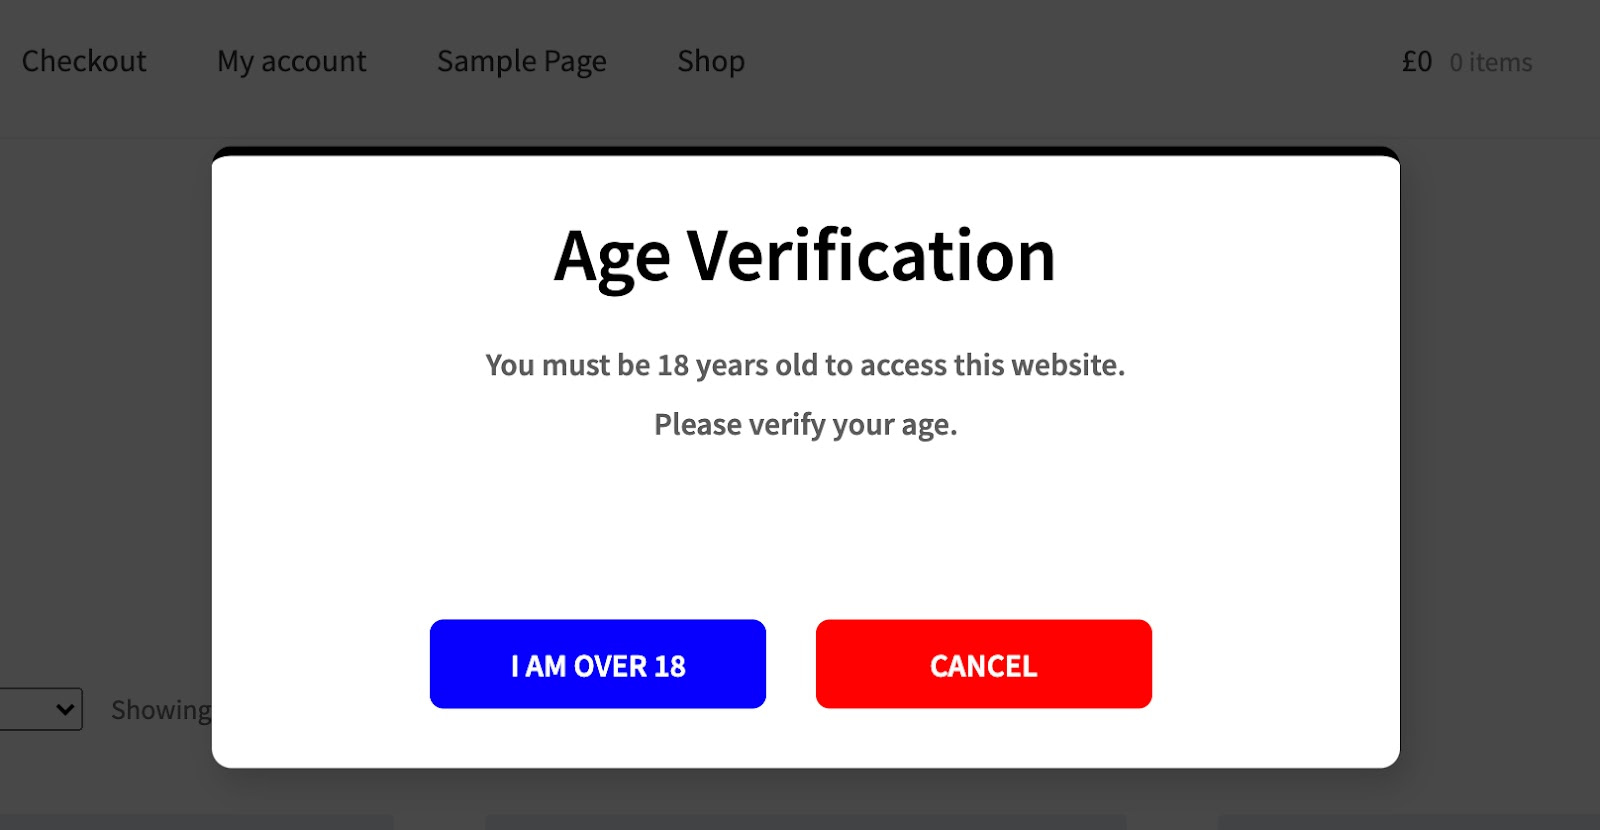Navigate to the Checkout page

84,61
